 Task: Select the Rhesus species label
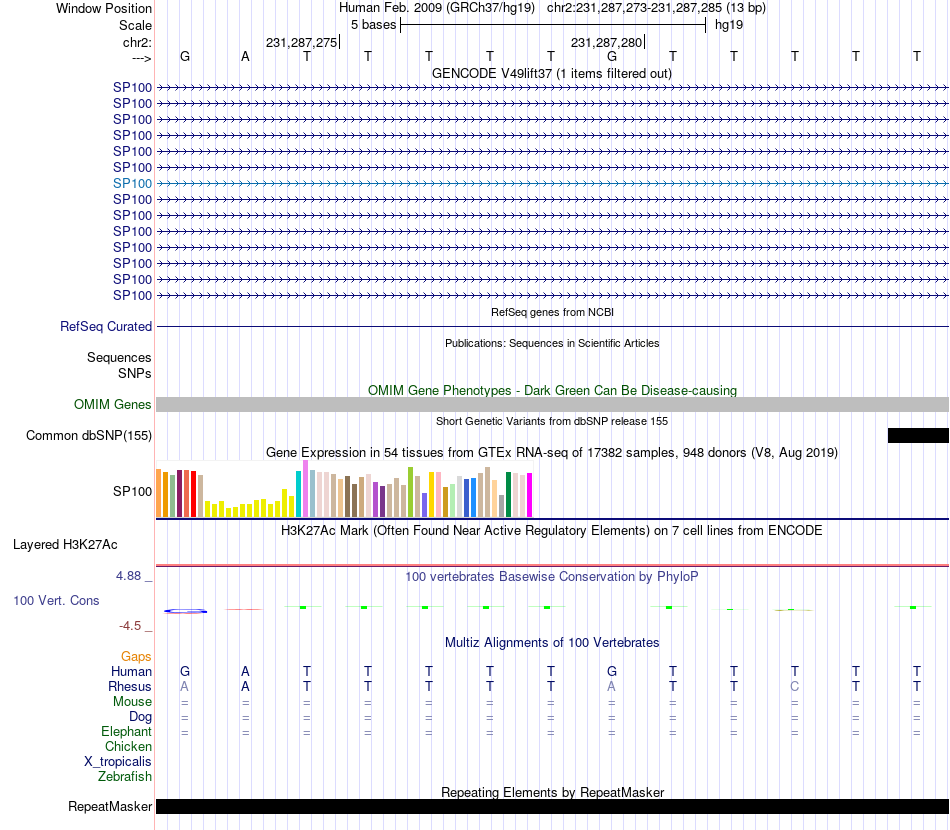coord(129,686)
